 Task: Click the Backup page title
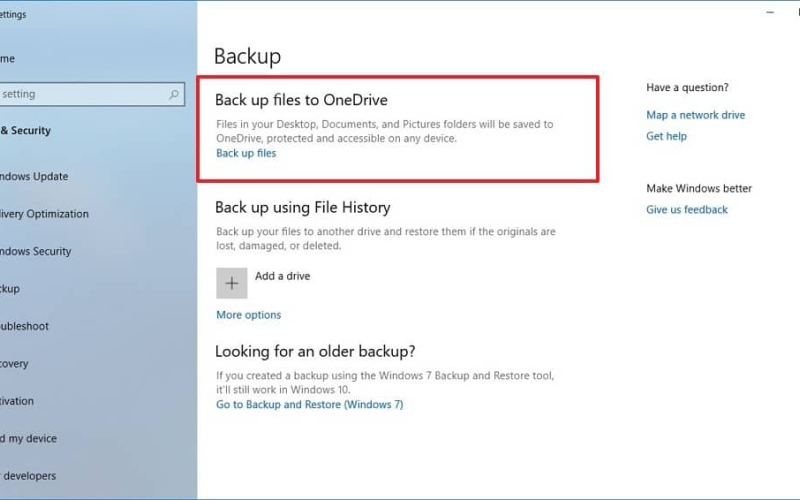click(247, 56)
